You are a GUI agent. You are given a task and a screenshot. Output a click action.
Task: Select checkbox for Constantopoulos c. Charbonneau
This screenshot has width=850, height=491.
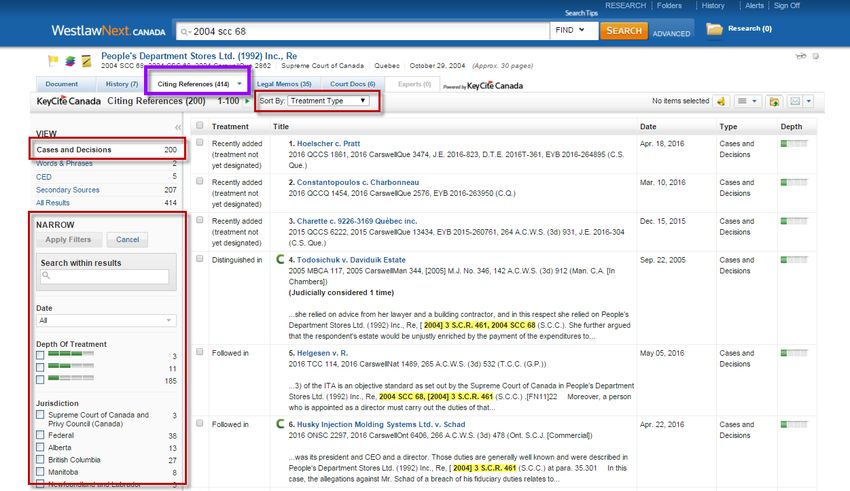point(199,181)
